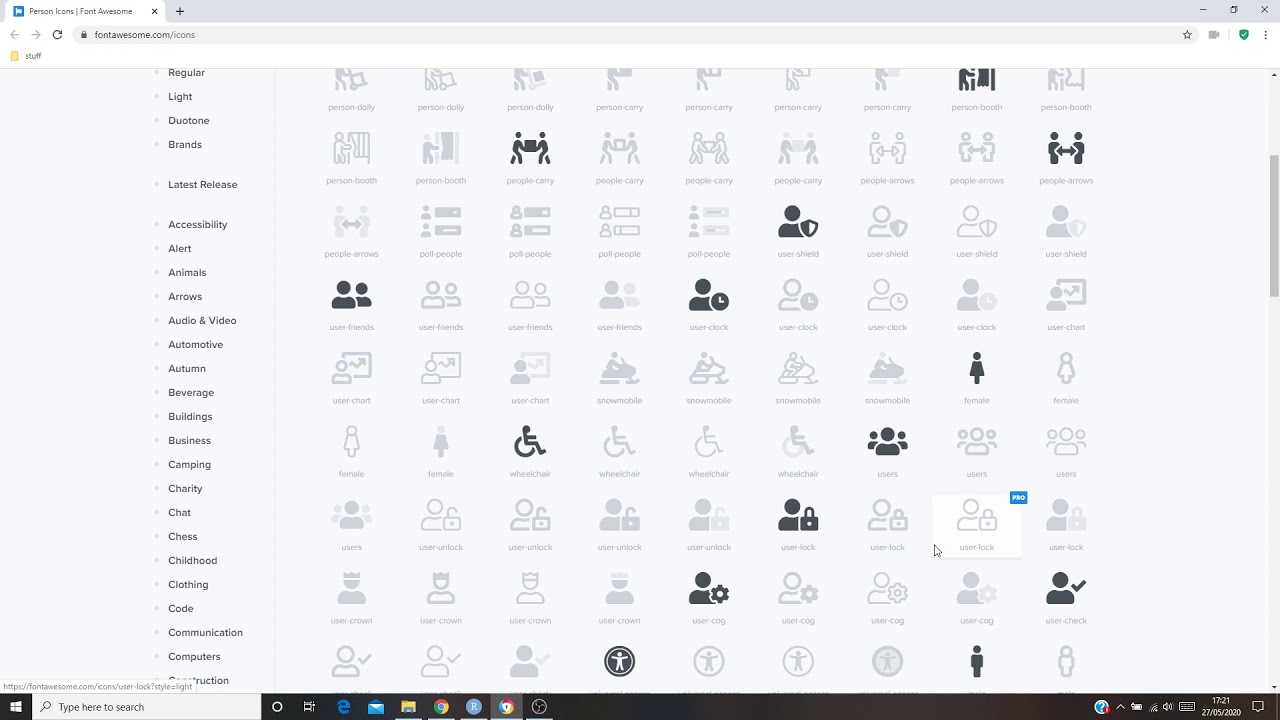The width and height of the screenshot is (1280, 720).
Task: Click the dark solid user-clock icon
Action: pos(709,295)
